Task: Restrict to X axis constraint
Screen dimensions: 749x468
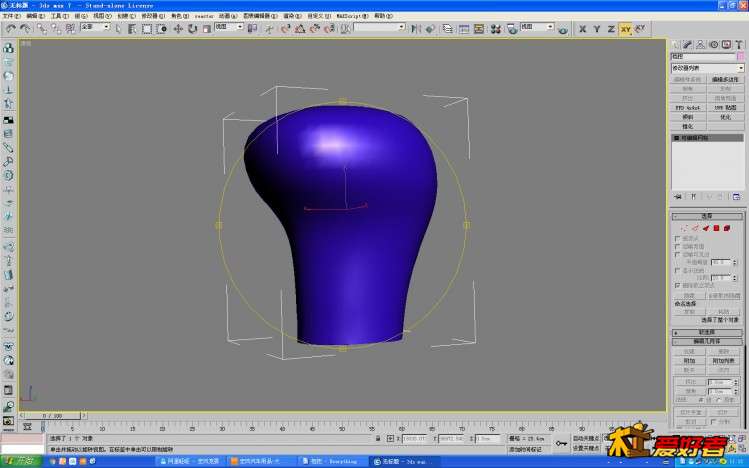Action: click(x=582, y=29)
